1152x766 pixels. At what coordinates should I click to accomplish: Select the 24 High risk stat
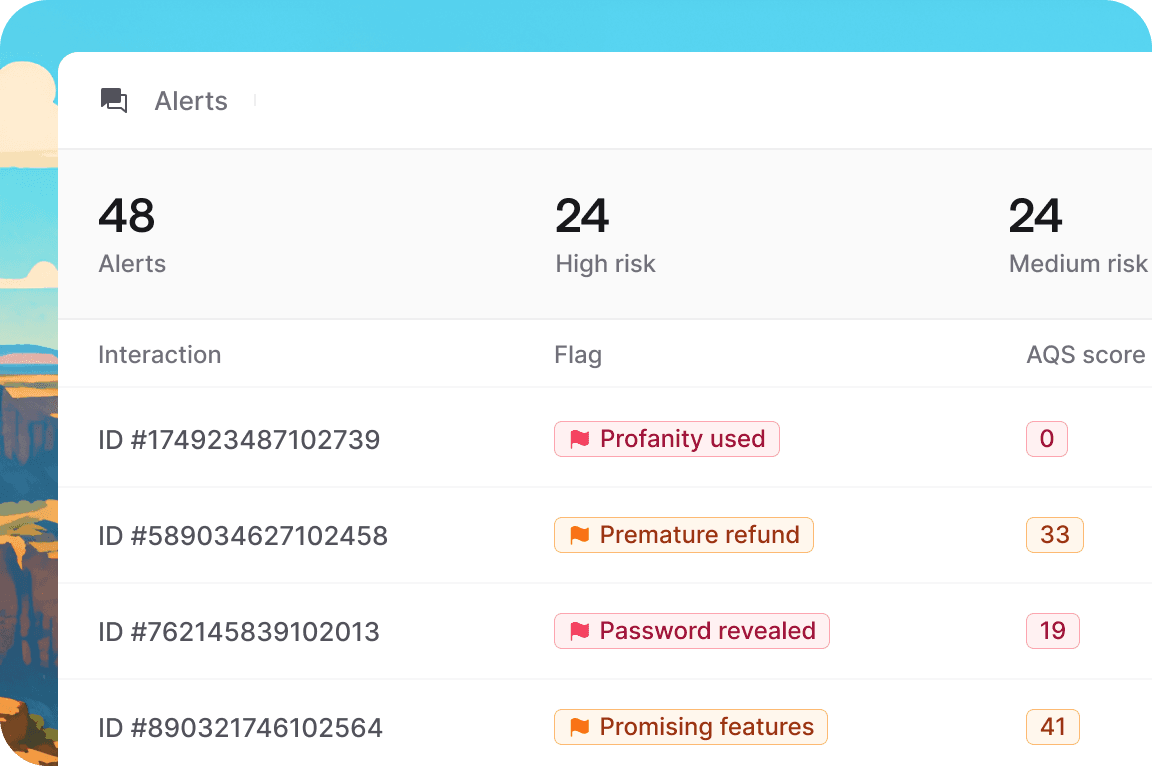582,216
